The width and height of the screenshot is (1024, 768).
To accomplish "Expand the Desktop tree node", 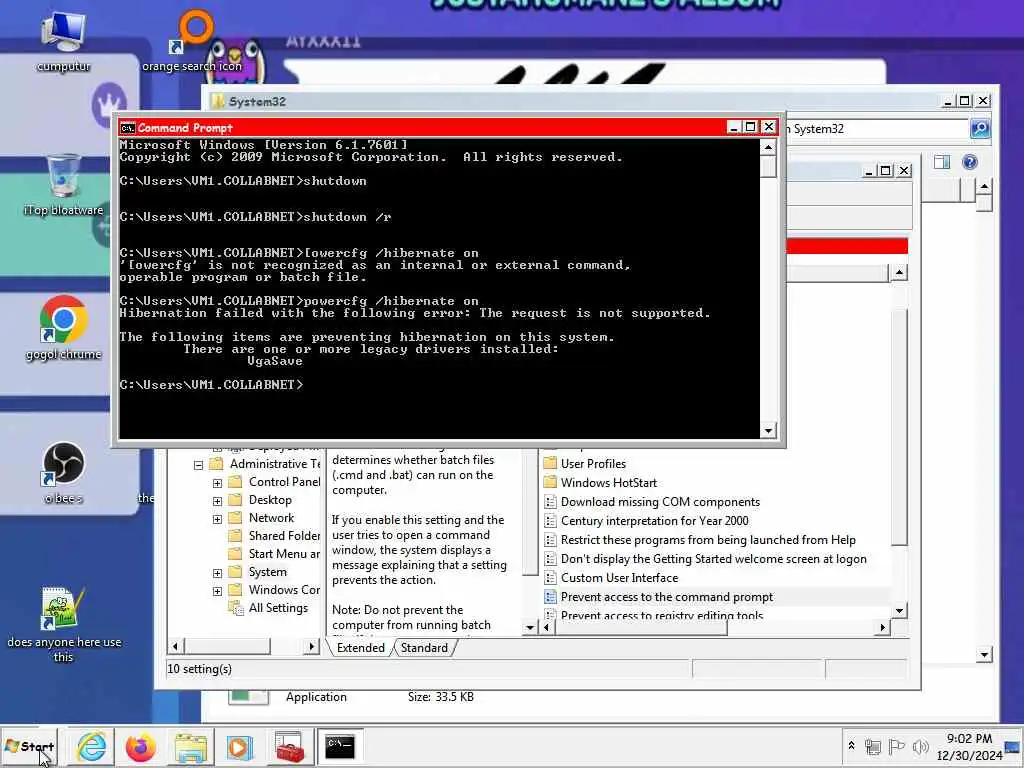I will [x=217, y=501].
